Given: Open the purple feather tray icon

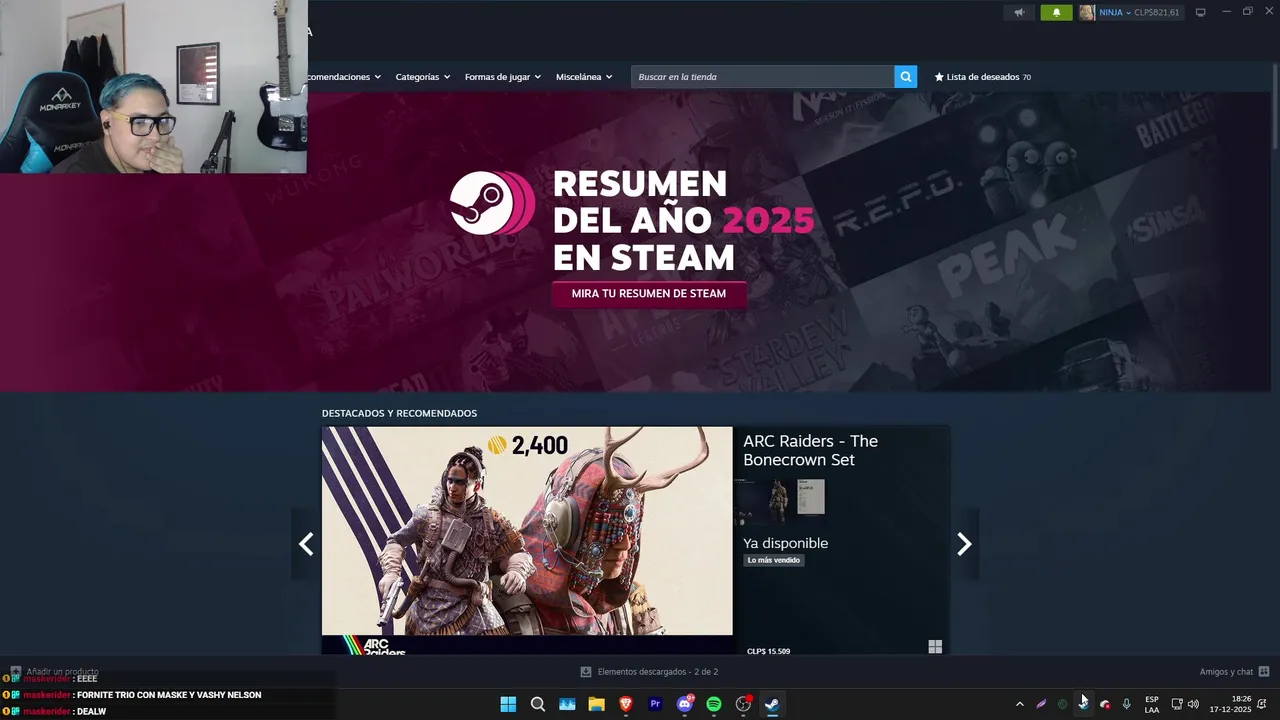Looking at the screenshot, I should tap(1041, 704).
